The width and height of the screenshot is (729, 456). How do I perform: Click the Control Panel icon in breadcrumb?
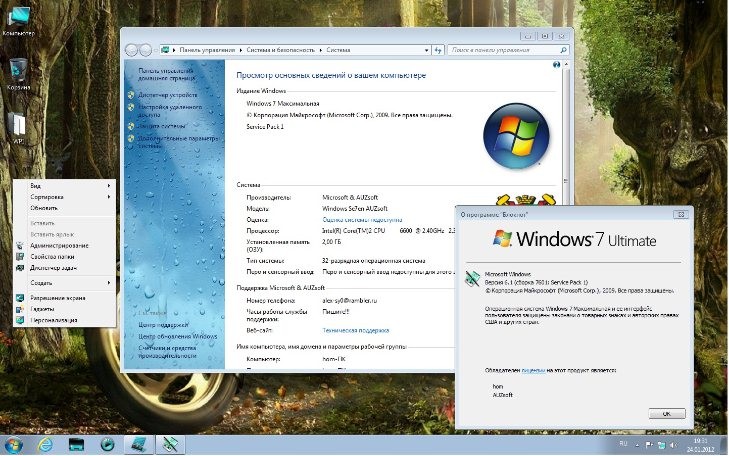(x=165, y=50)
